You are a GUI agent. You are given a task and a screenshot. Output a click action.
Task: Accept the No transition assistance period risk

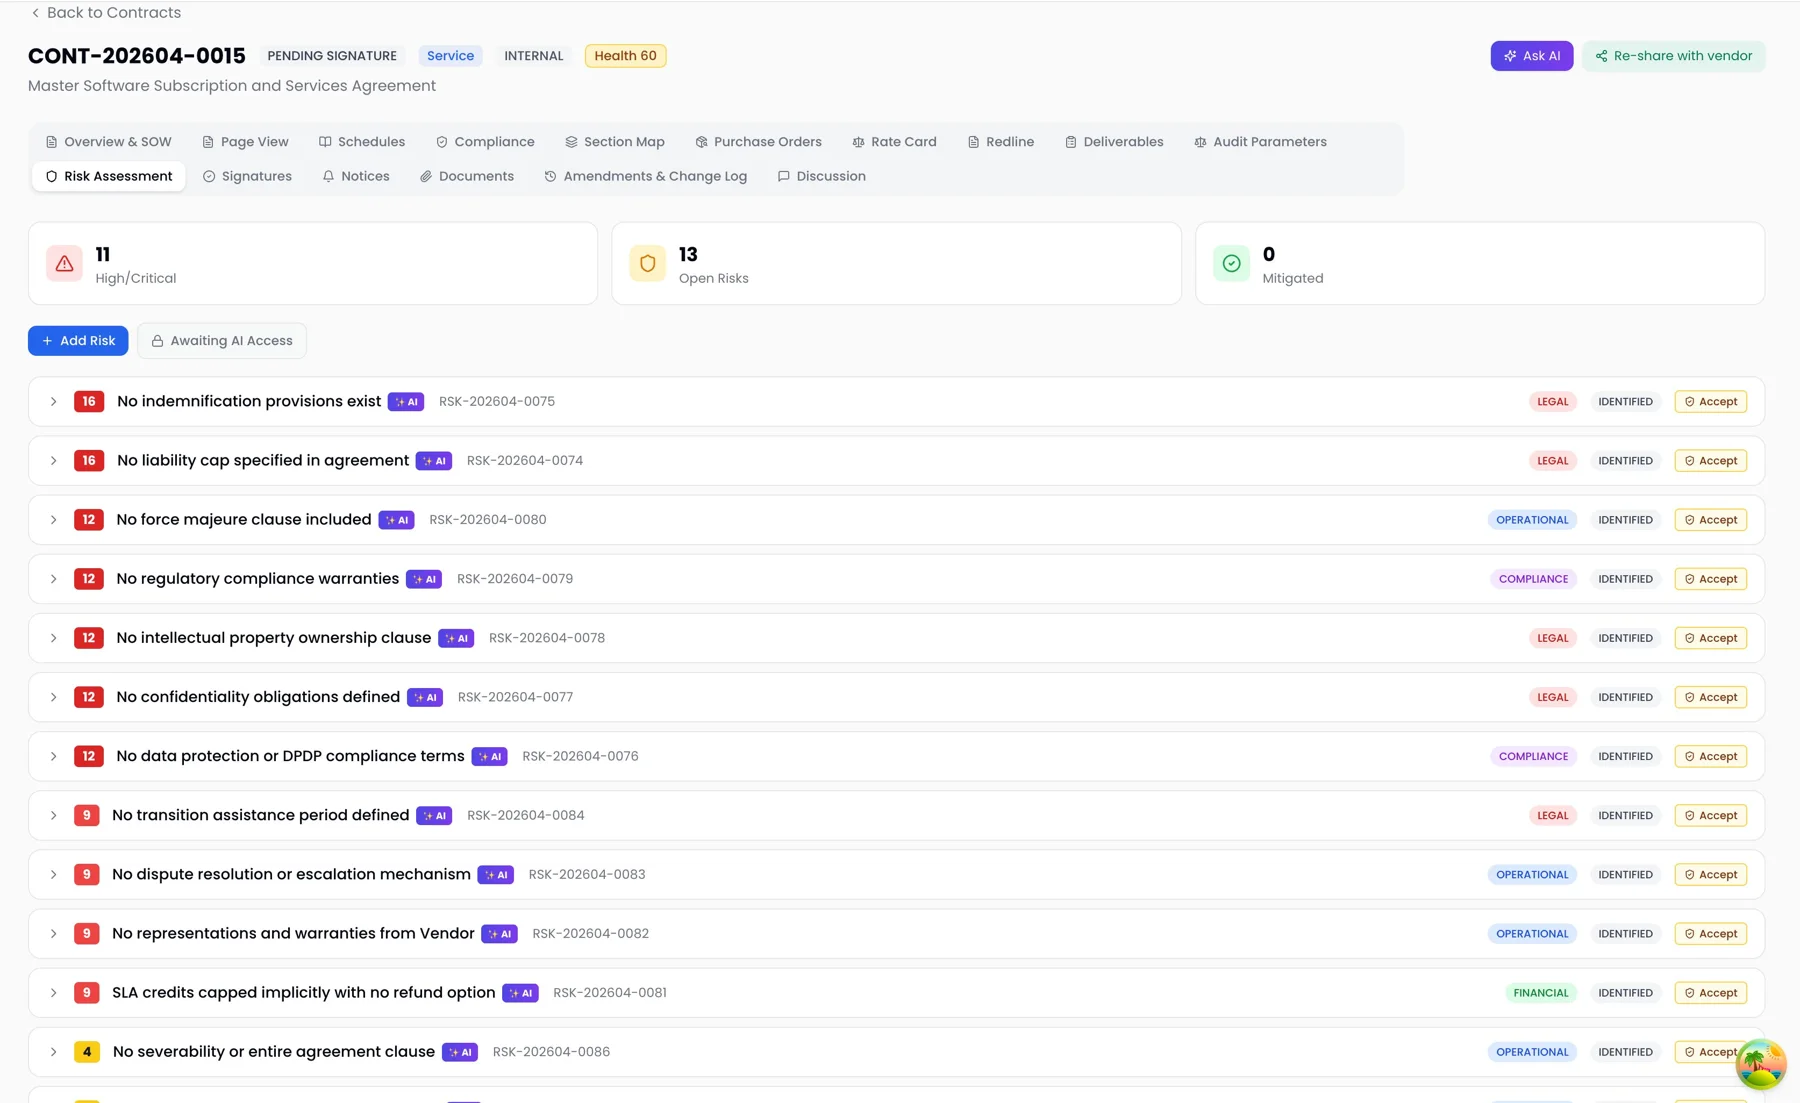tap(1710, 816)
